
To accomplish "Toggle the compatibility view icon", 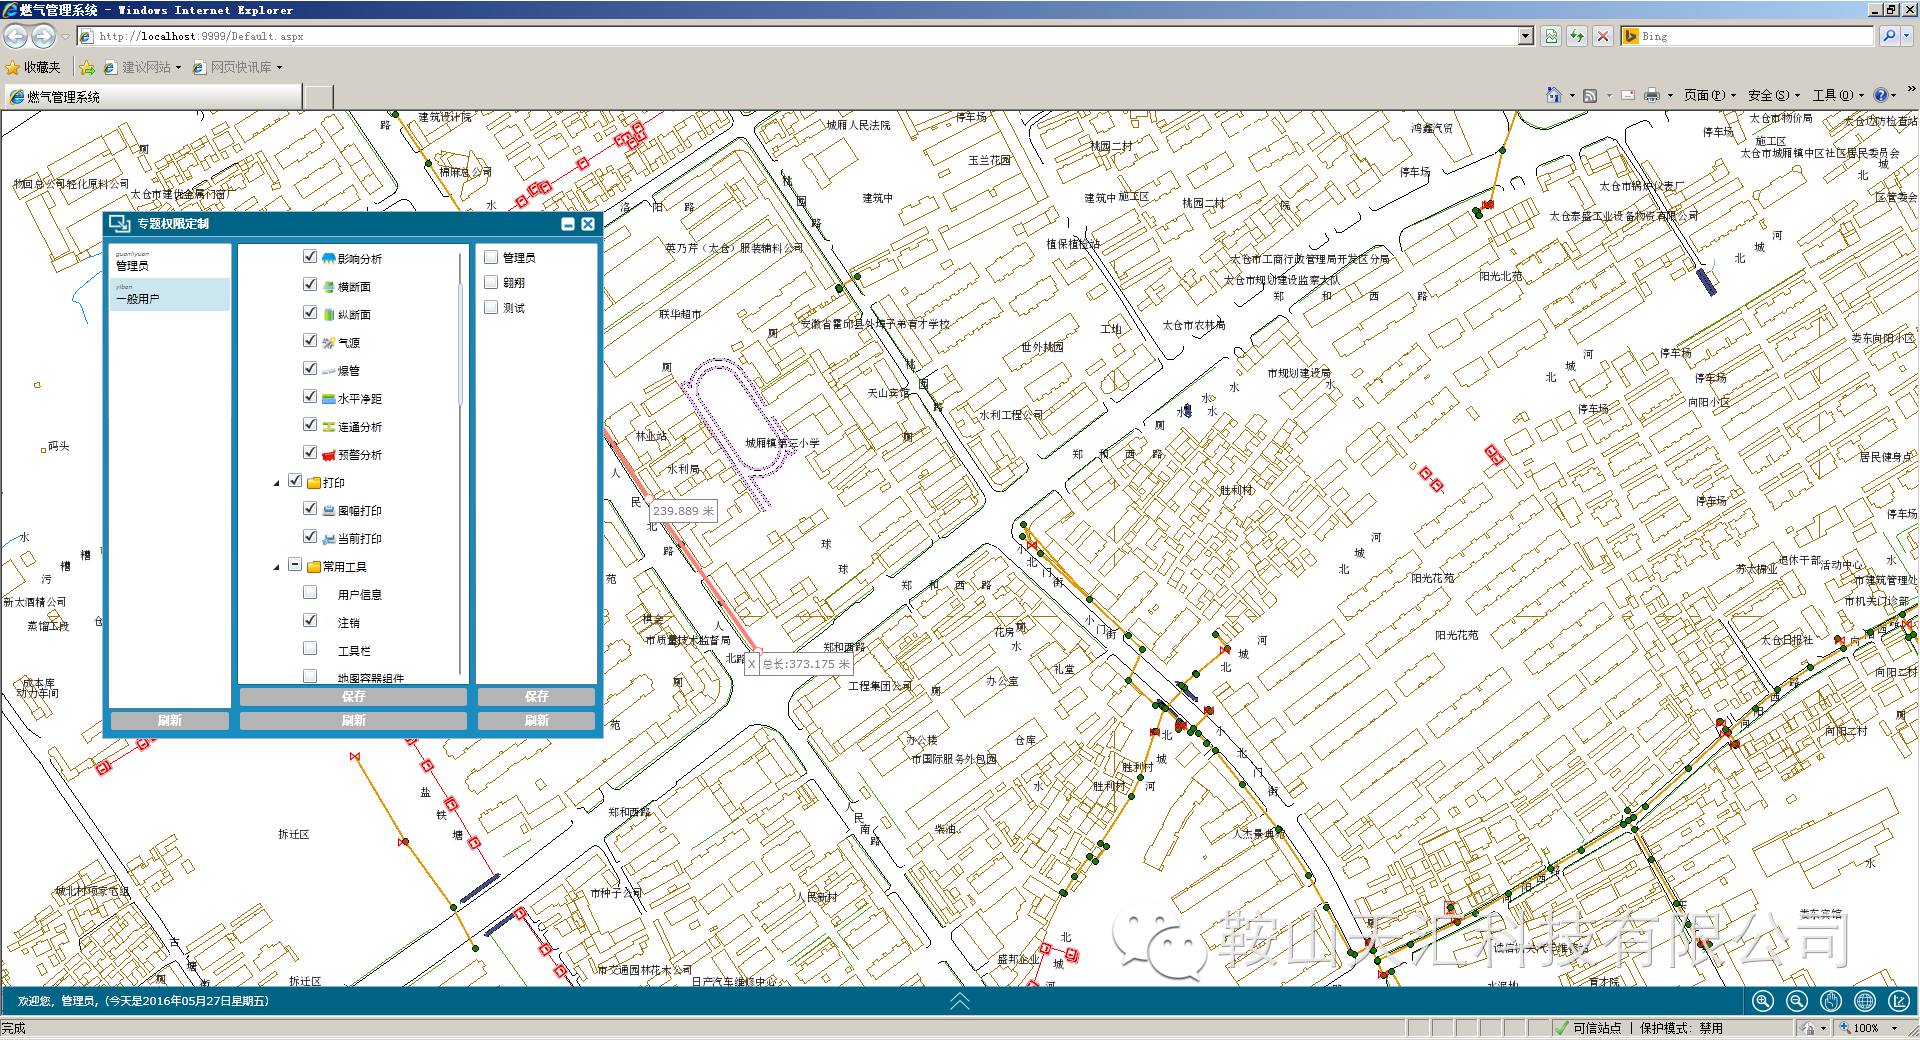I will coord(1551,36).
